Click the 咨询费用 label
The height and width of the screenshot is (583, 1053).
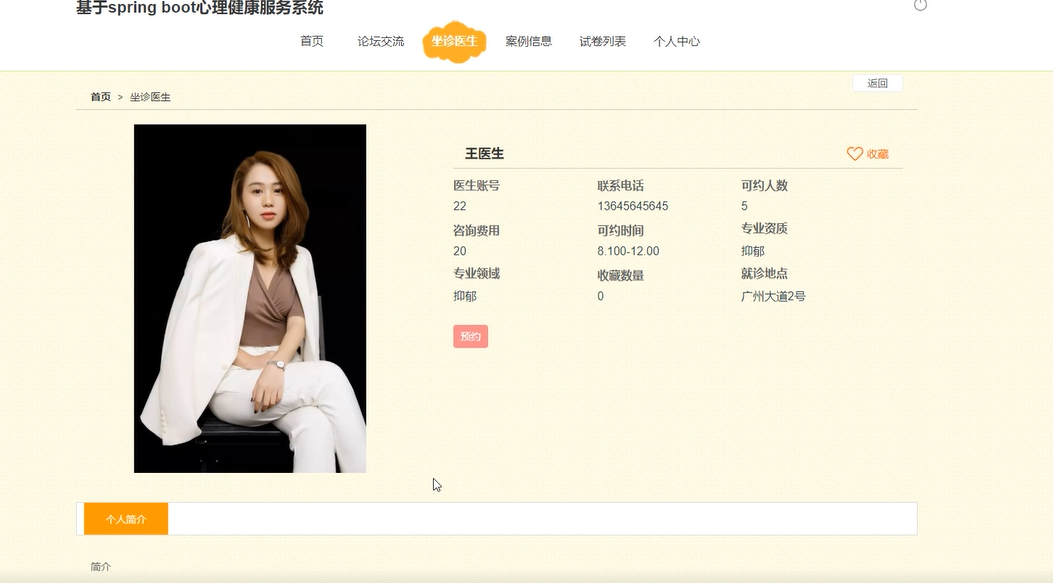tap(476, 230)
